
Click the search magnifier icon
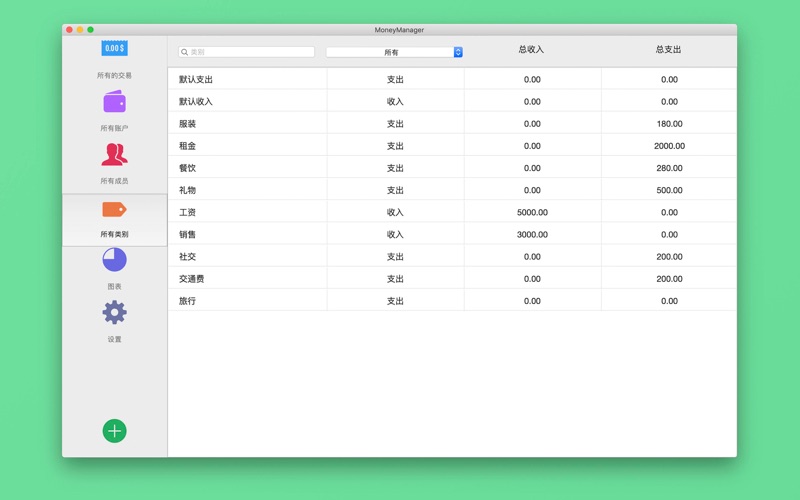185,52
